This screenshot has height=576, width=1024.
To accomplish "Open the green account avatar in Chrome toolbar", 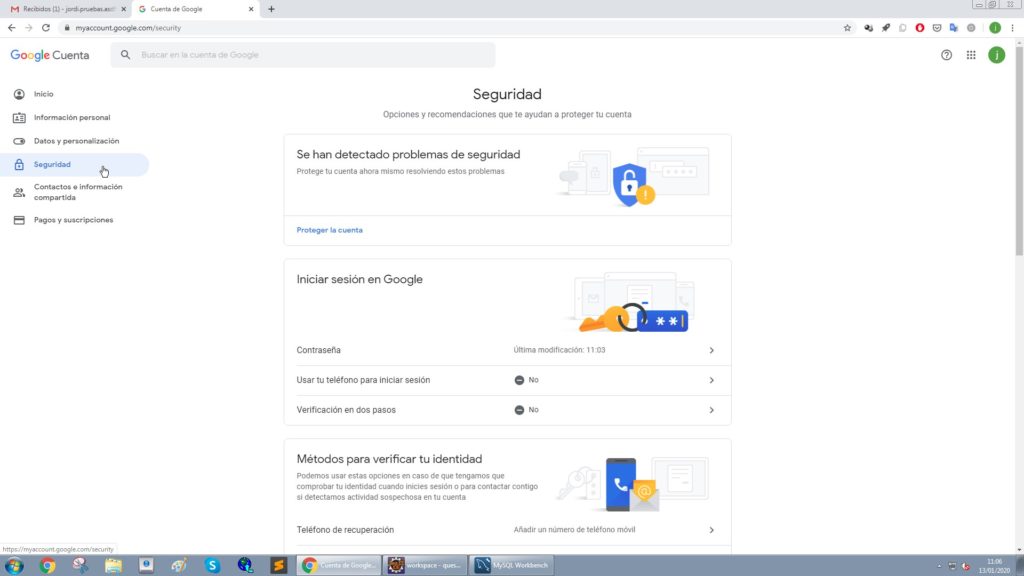I will (996, 28).
